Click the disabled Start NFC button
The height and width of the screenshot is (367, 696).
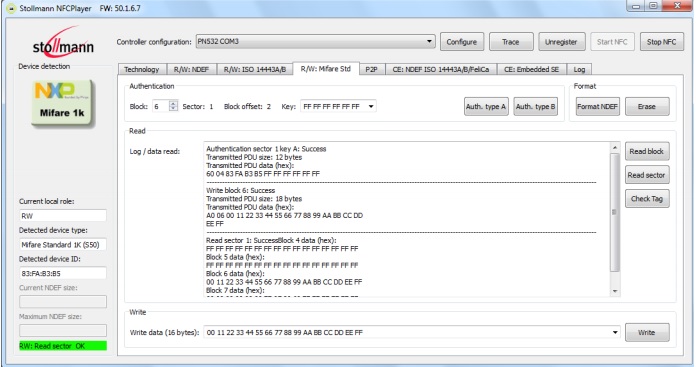(612, 42)
